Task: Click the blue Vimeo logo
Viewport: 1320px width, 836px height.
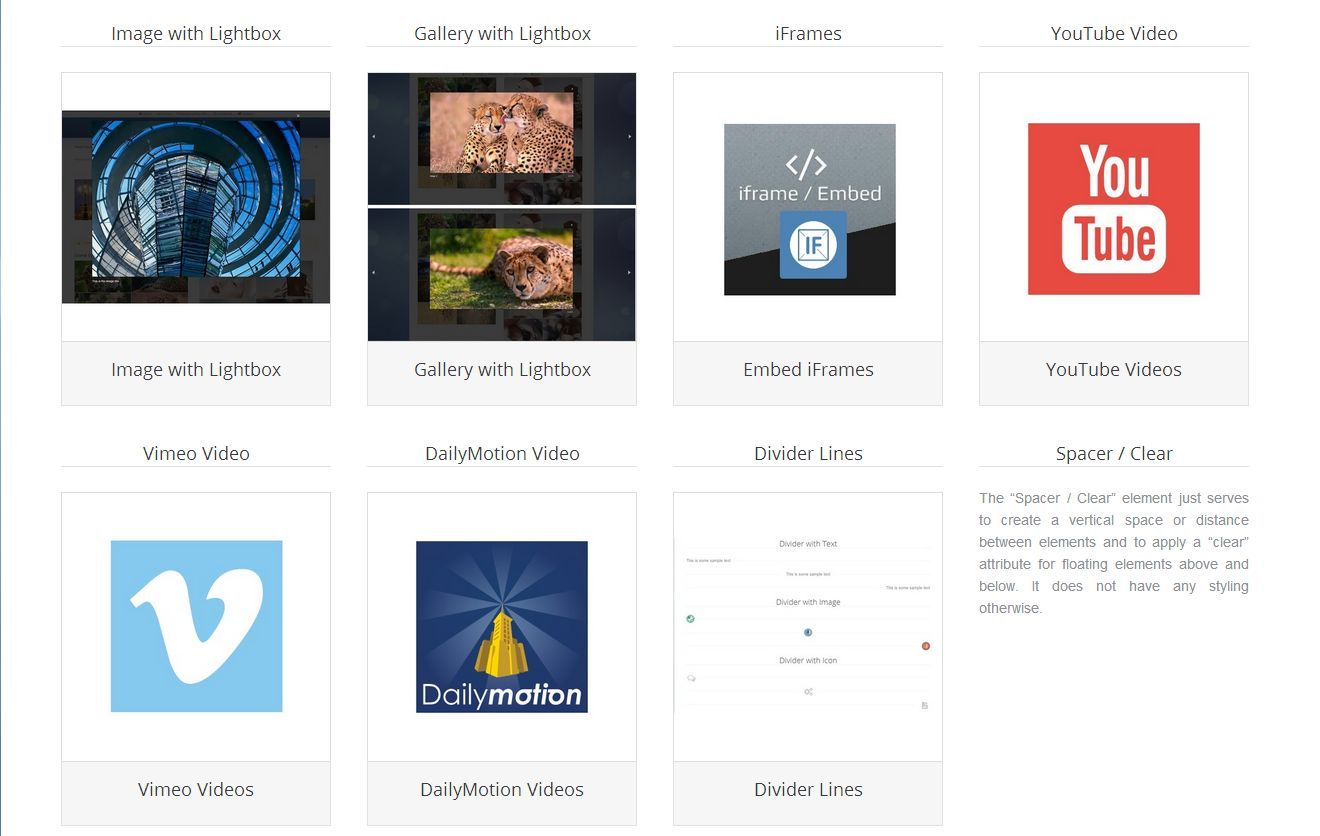Action: (196, 626)
